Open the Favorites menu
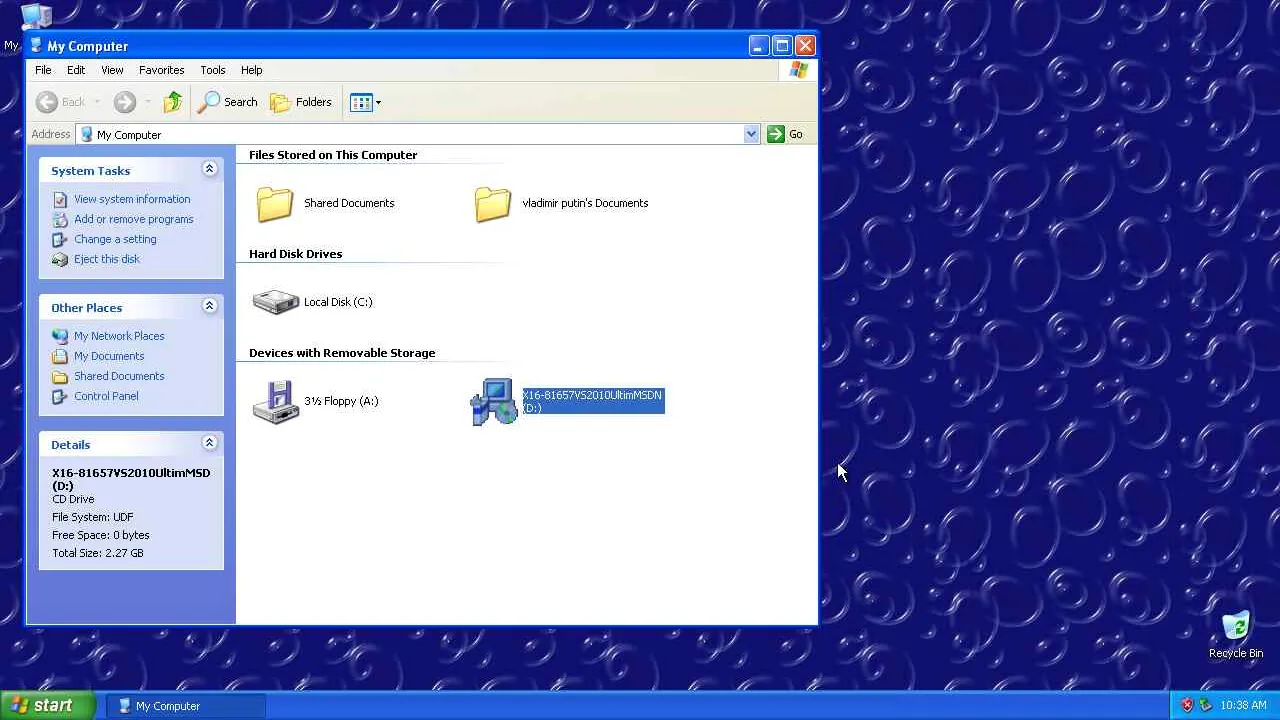The height and width of the screenshot is (720, 1280). [162, 70]
